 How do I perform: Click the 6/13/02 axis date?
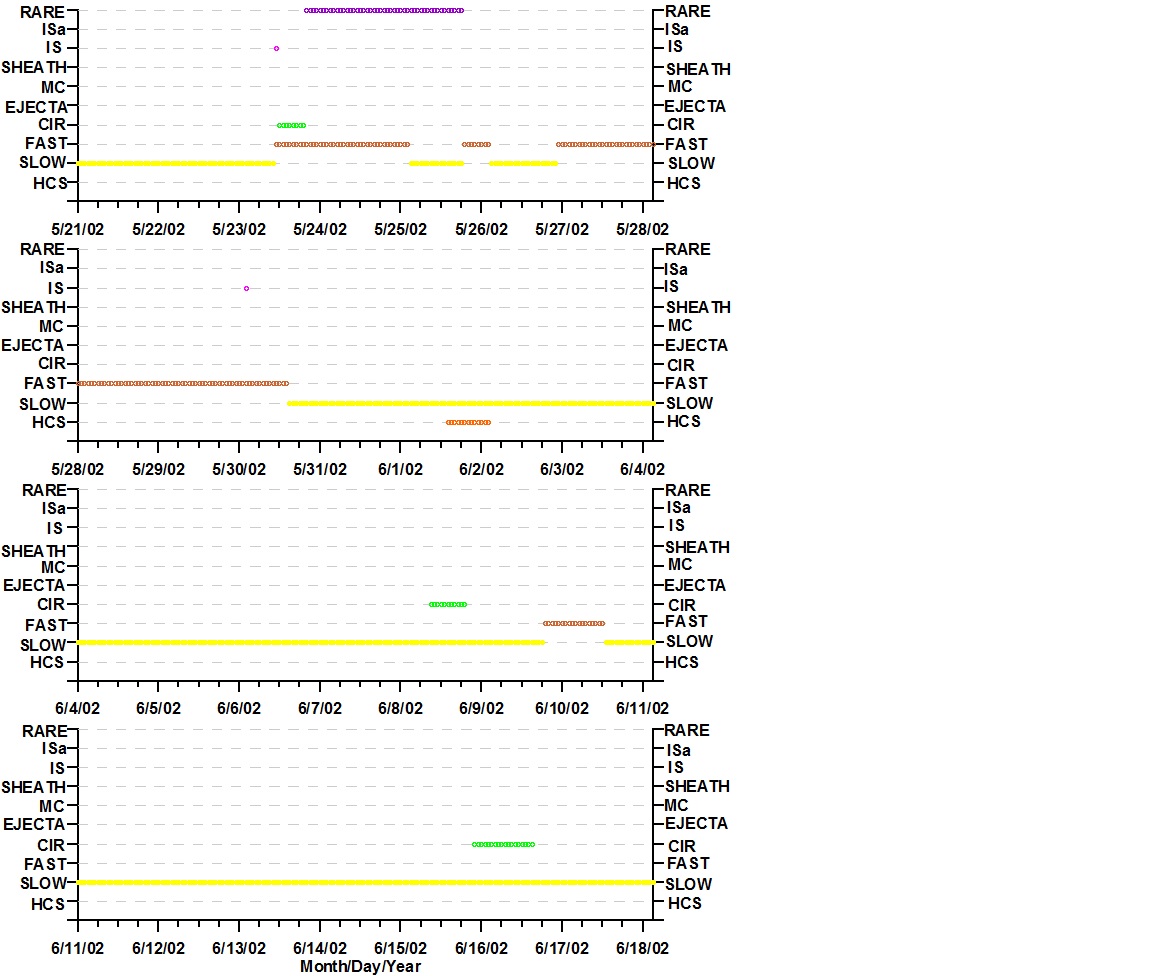239,948
